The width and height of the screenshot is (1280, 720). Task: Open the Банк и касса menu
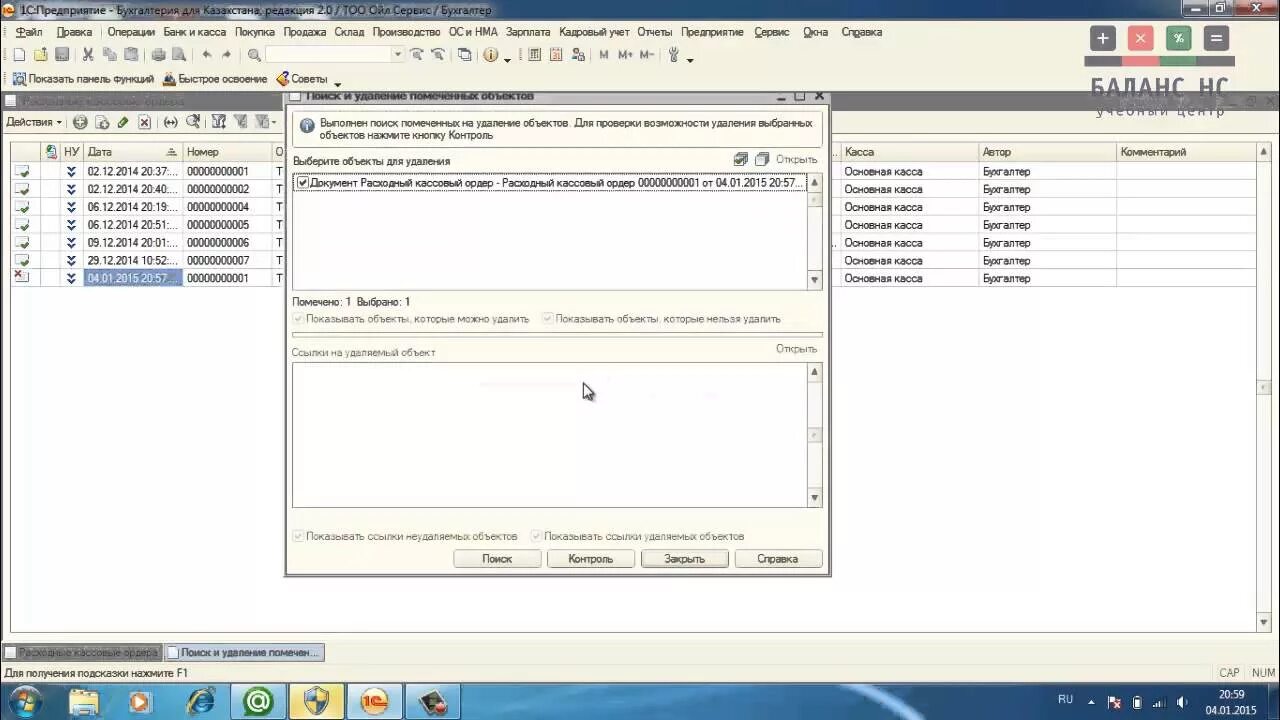(195, 32)
